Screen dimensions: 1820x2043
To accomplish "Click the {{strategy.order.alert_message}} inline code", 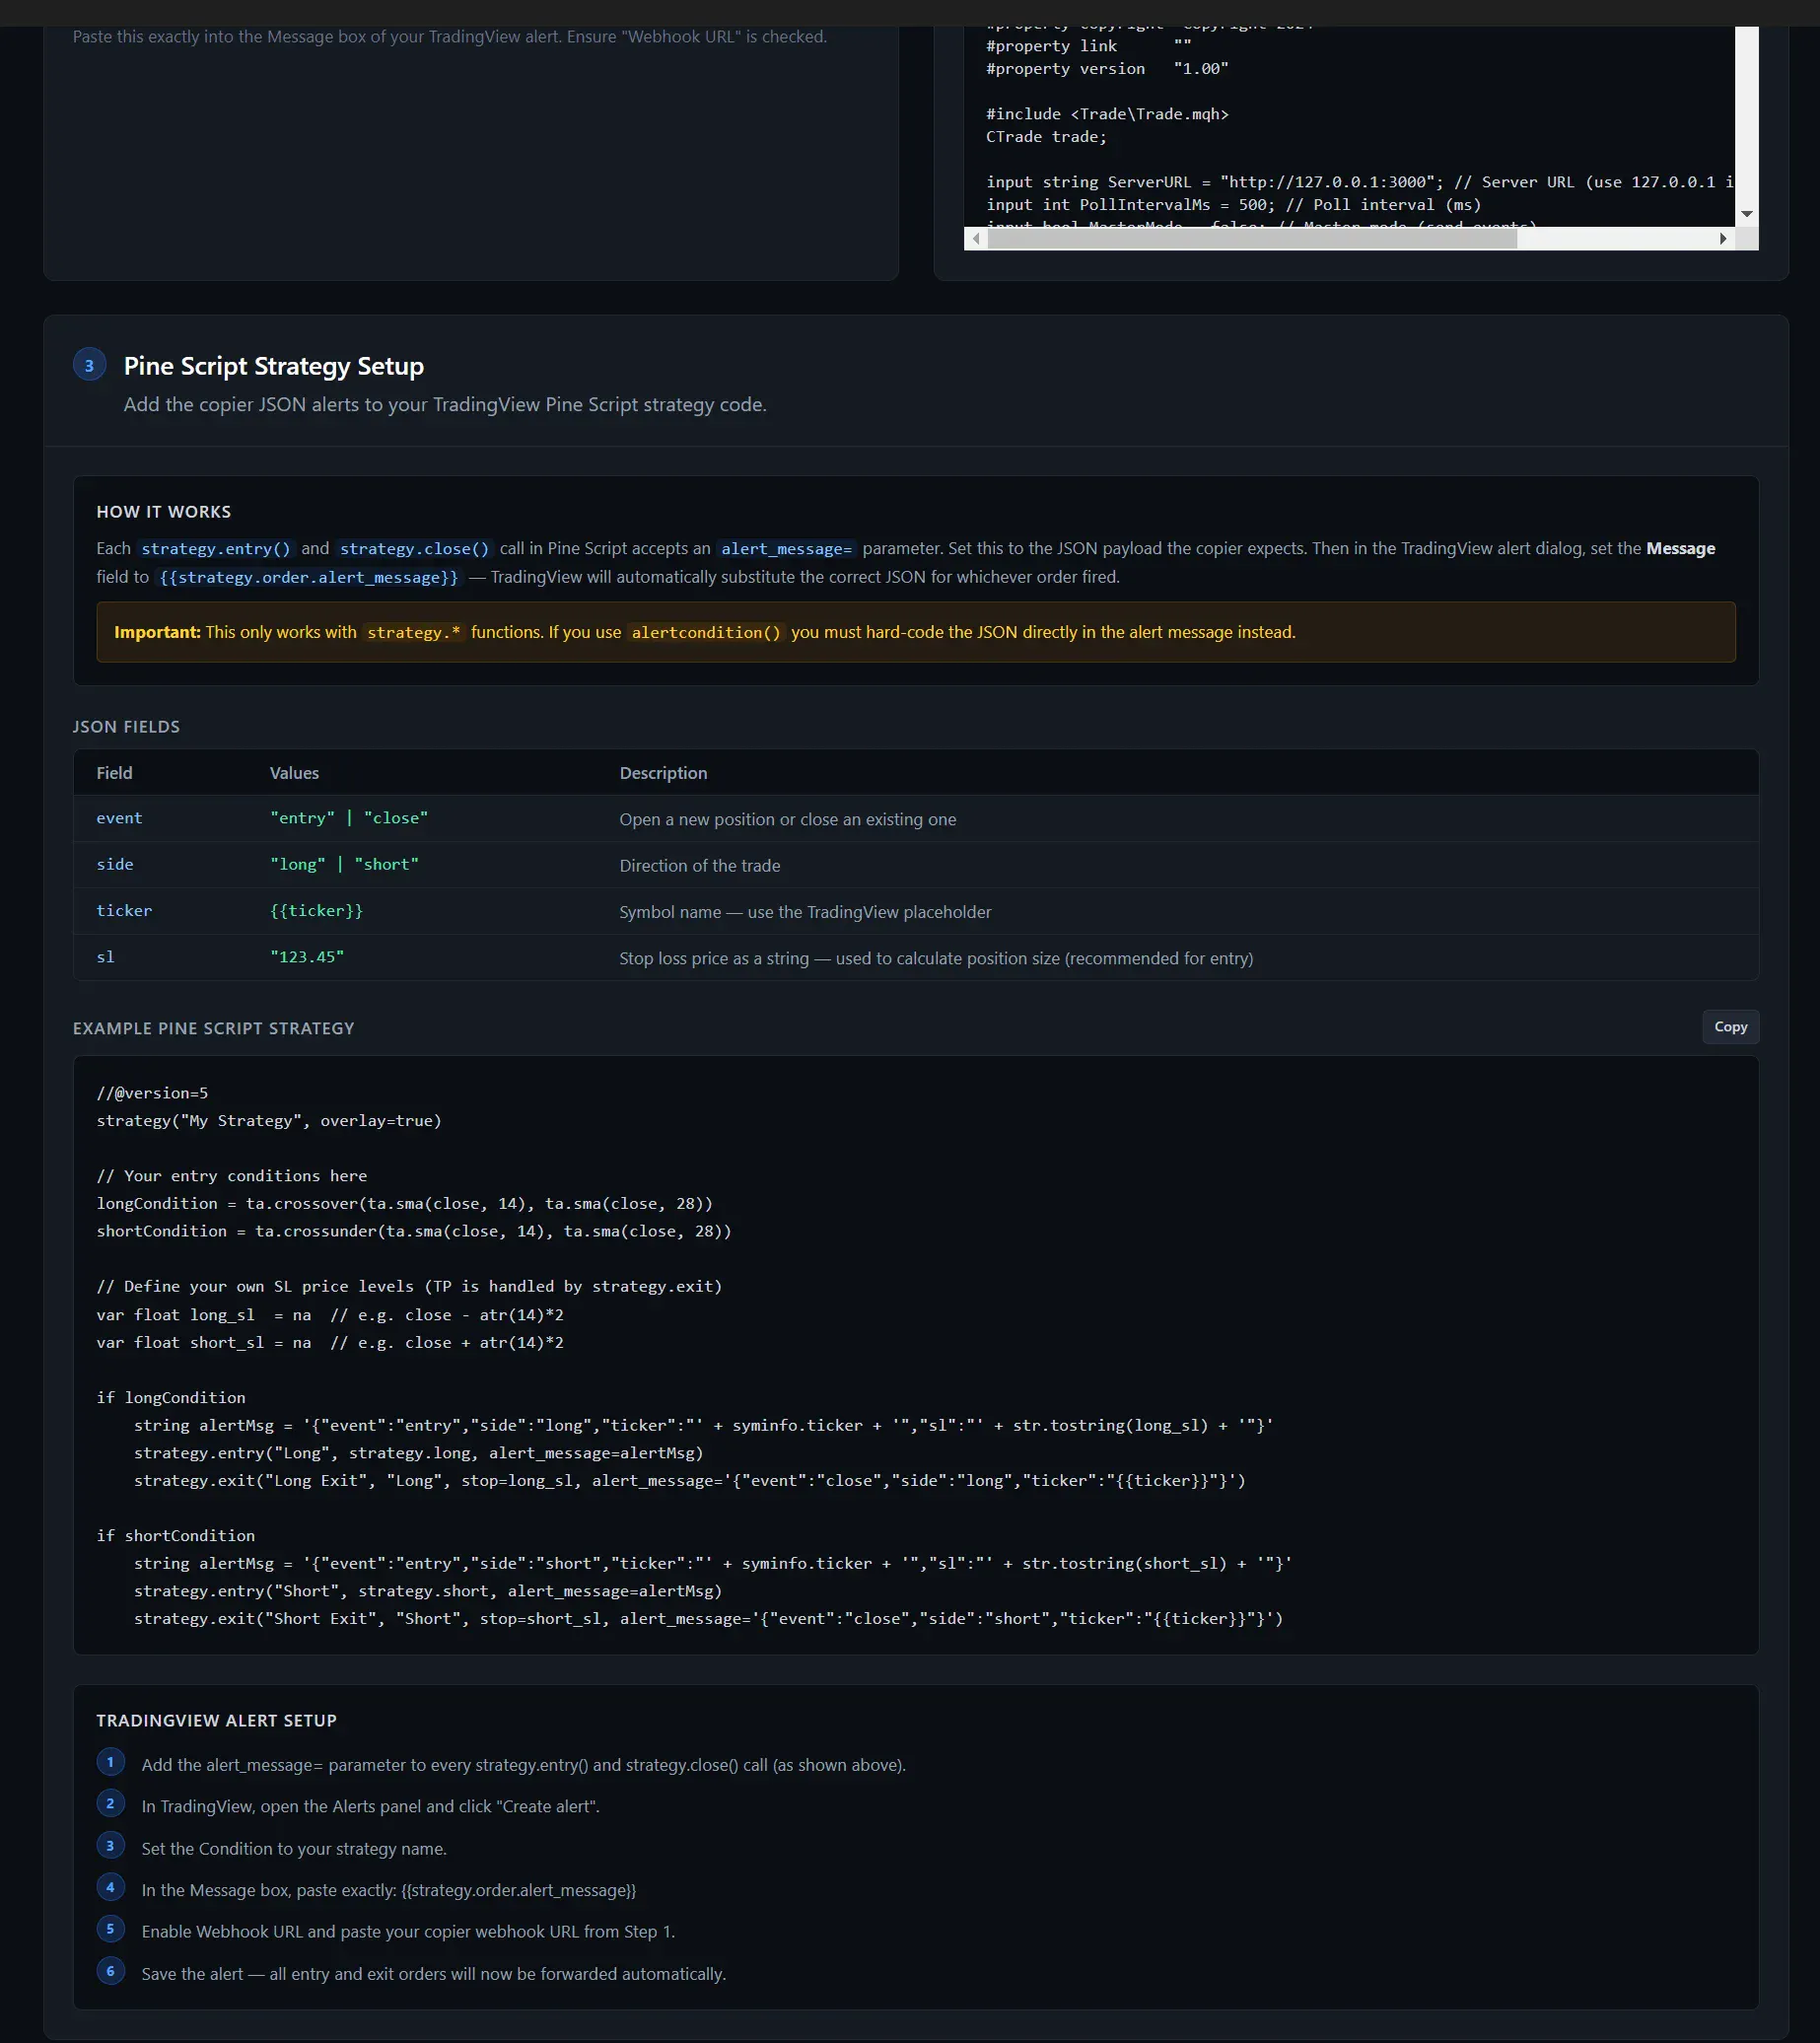I will click(309, 577).
